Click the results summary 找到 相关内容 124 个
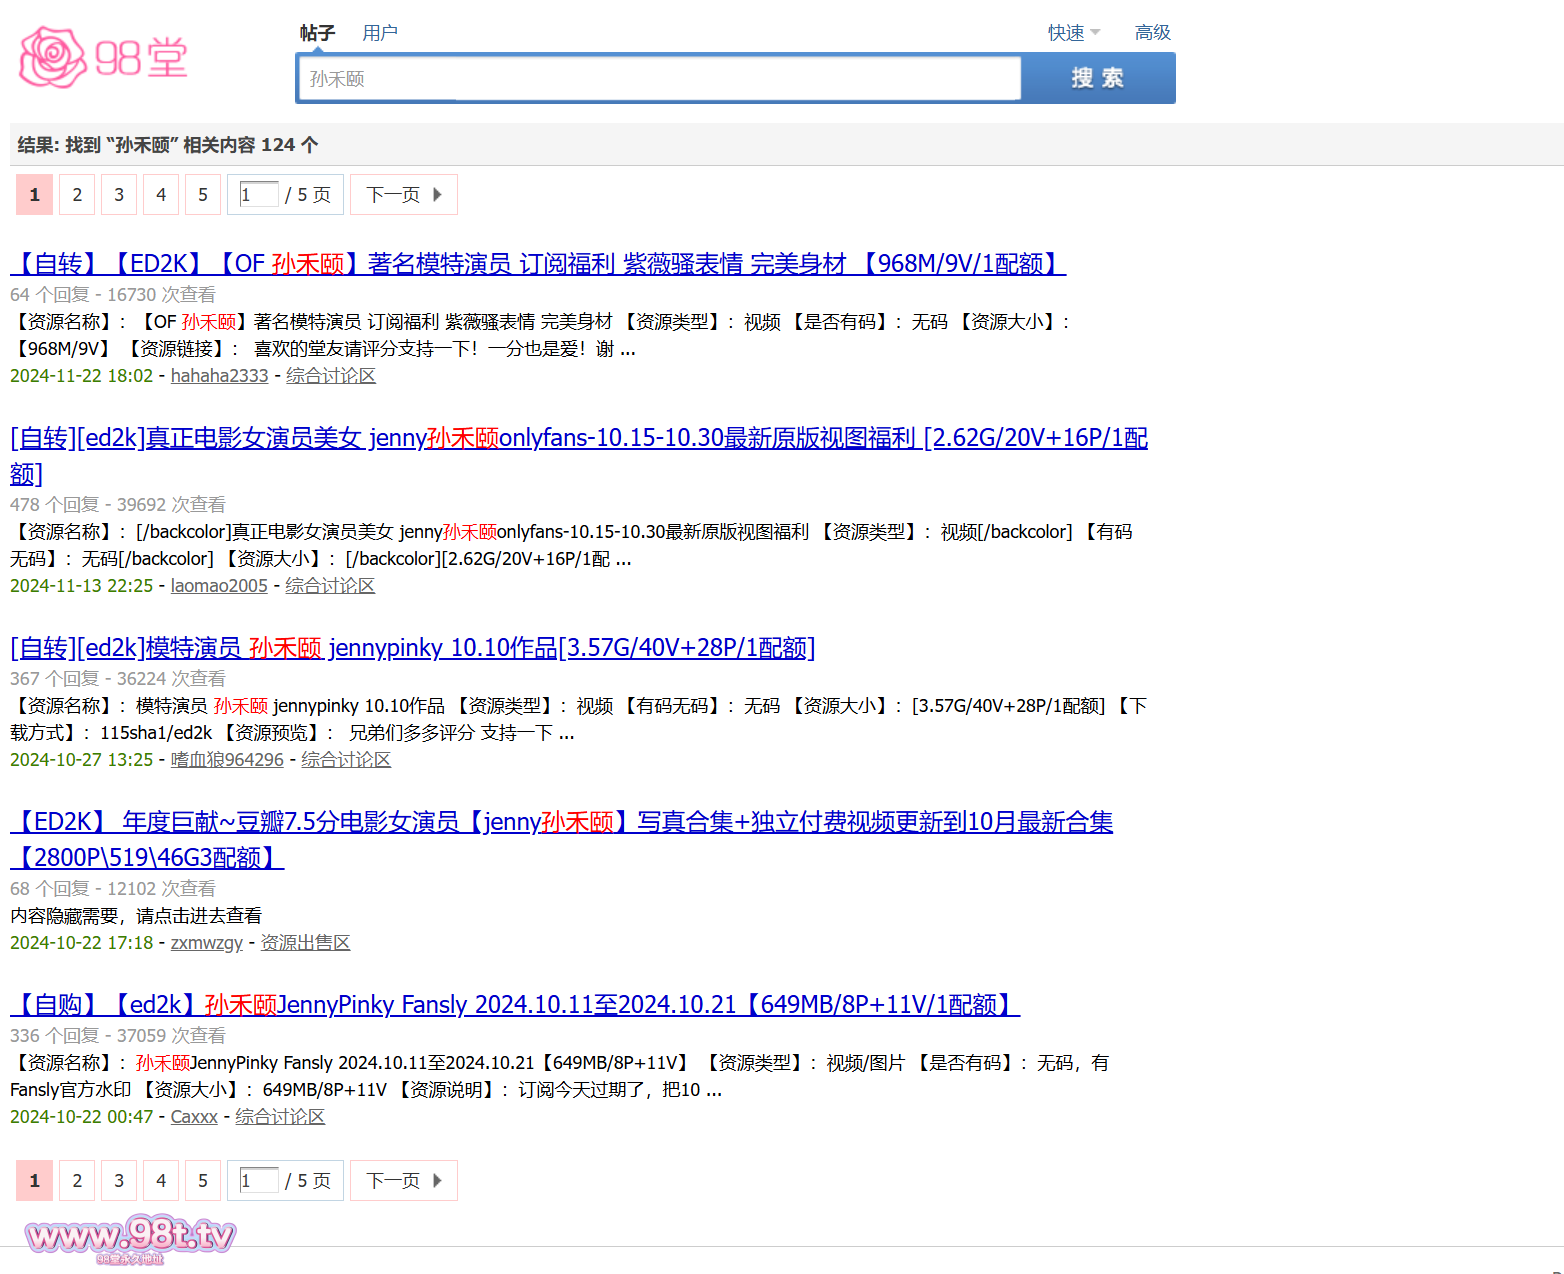This screenshot has width=1564, height=1274. pos(168,145)
